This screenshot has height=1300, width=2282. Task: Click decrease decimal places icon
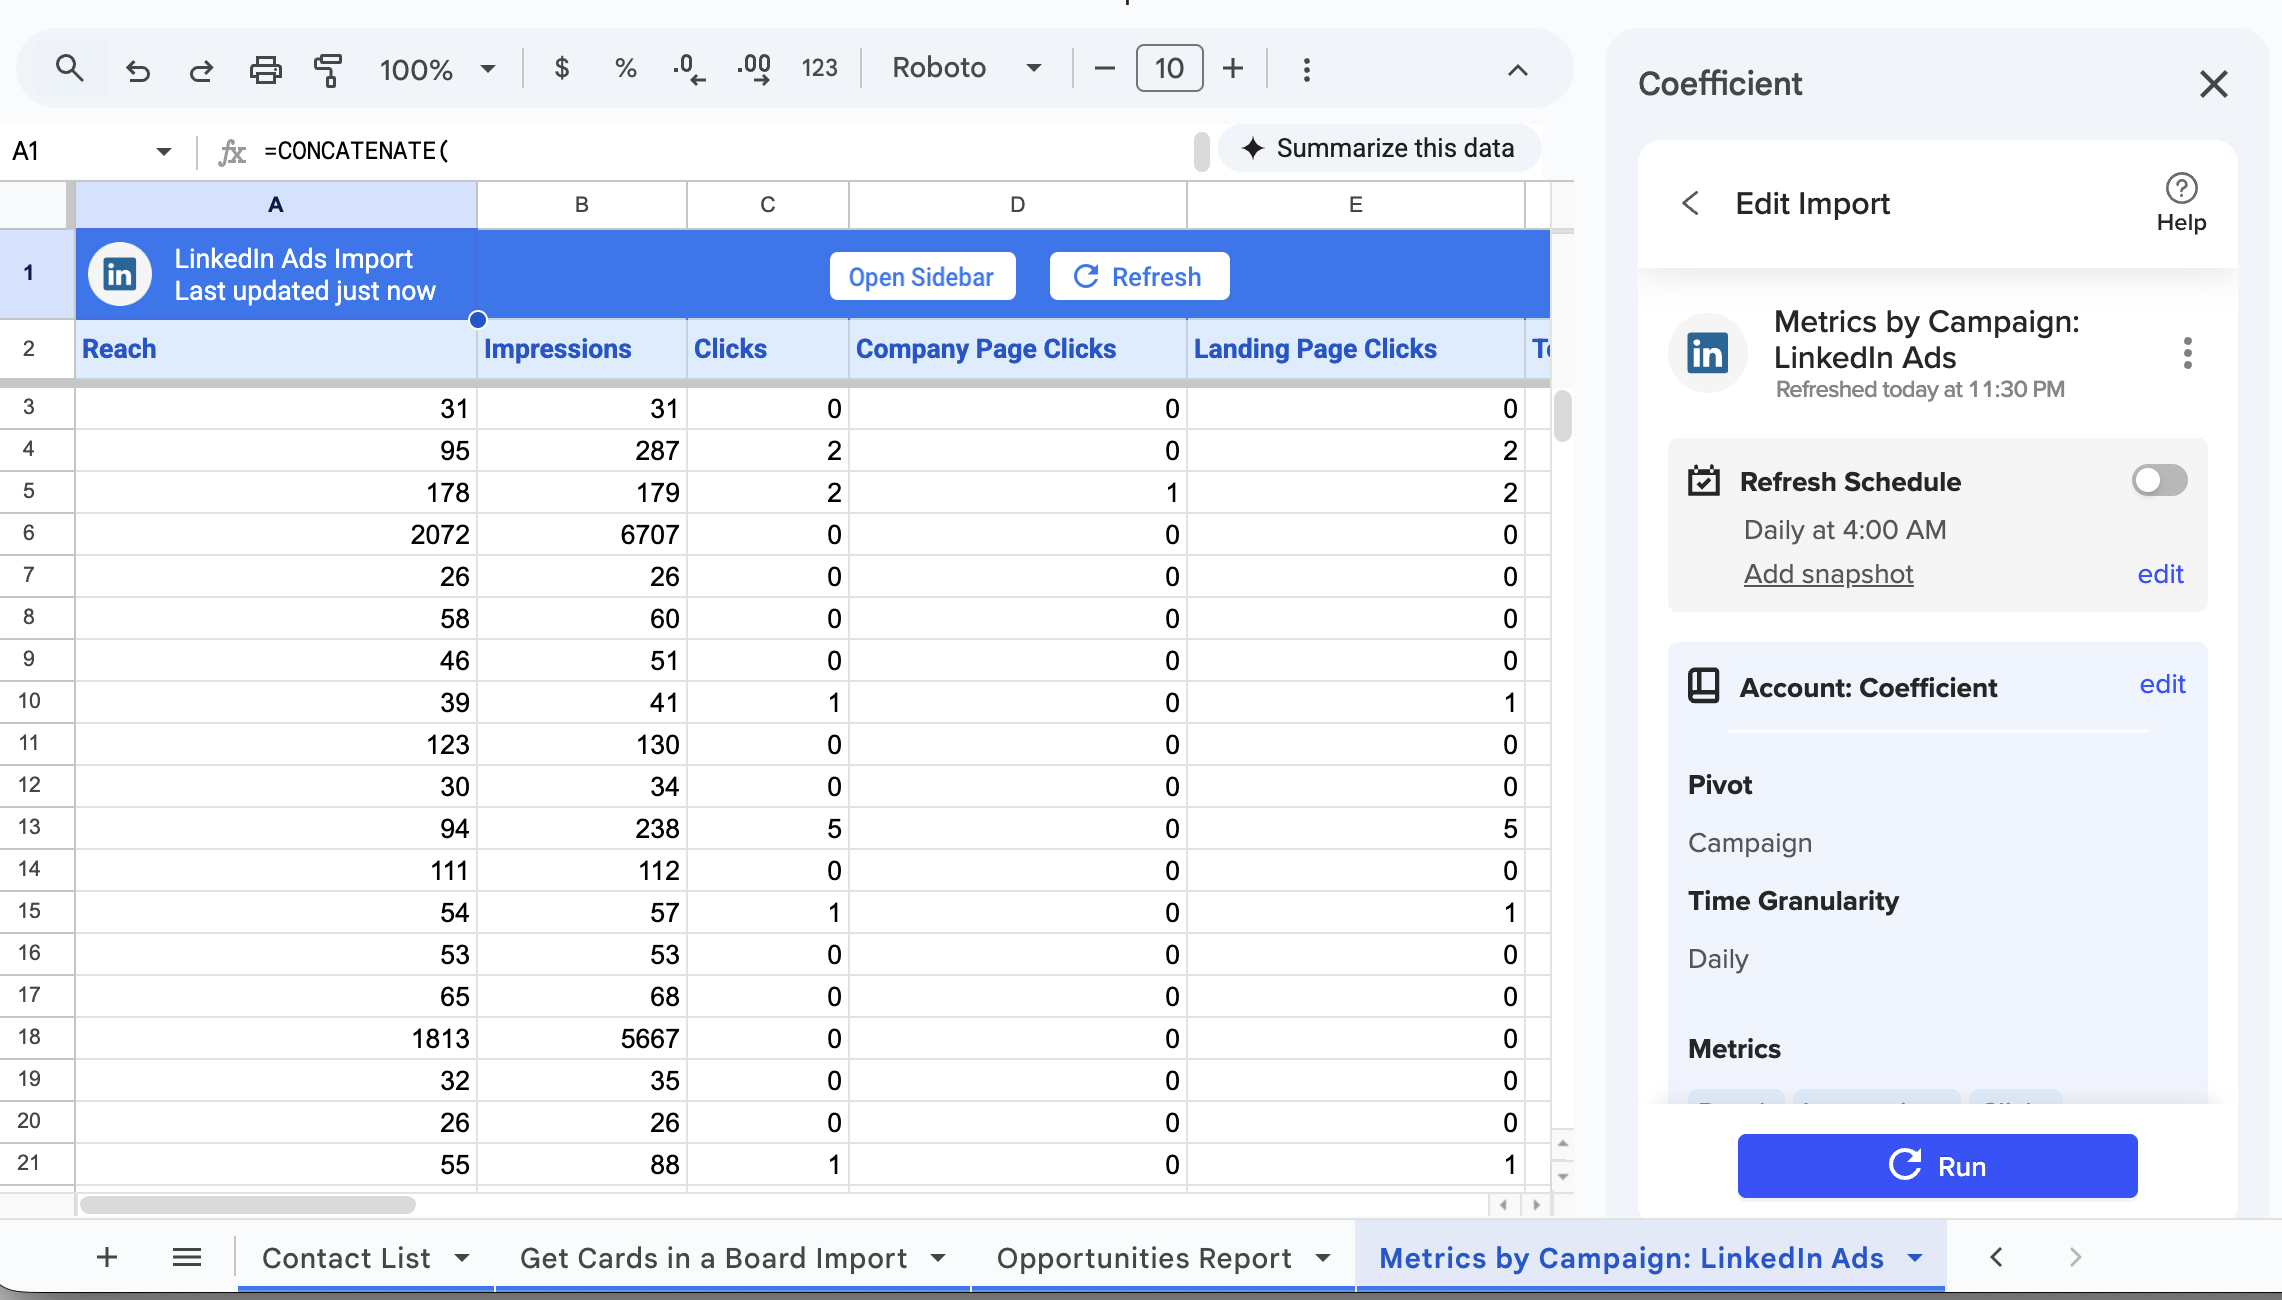689,68
